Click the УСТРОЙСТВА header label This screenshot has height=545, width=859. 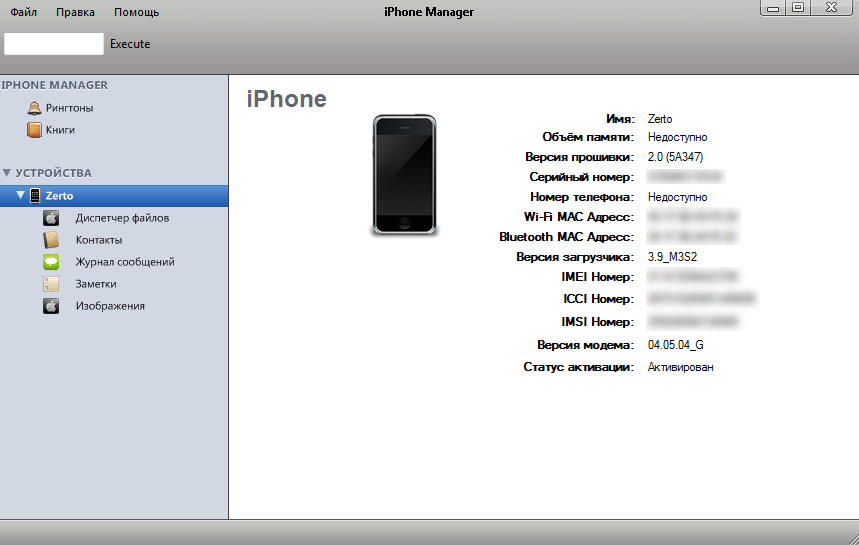pyautogui.click(x=53, y=173)
